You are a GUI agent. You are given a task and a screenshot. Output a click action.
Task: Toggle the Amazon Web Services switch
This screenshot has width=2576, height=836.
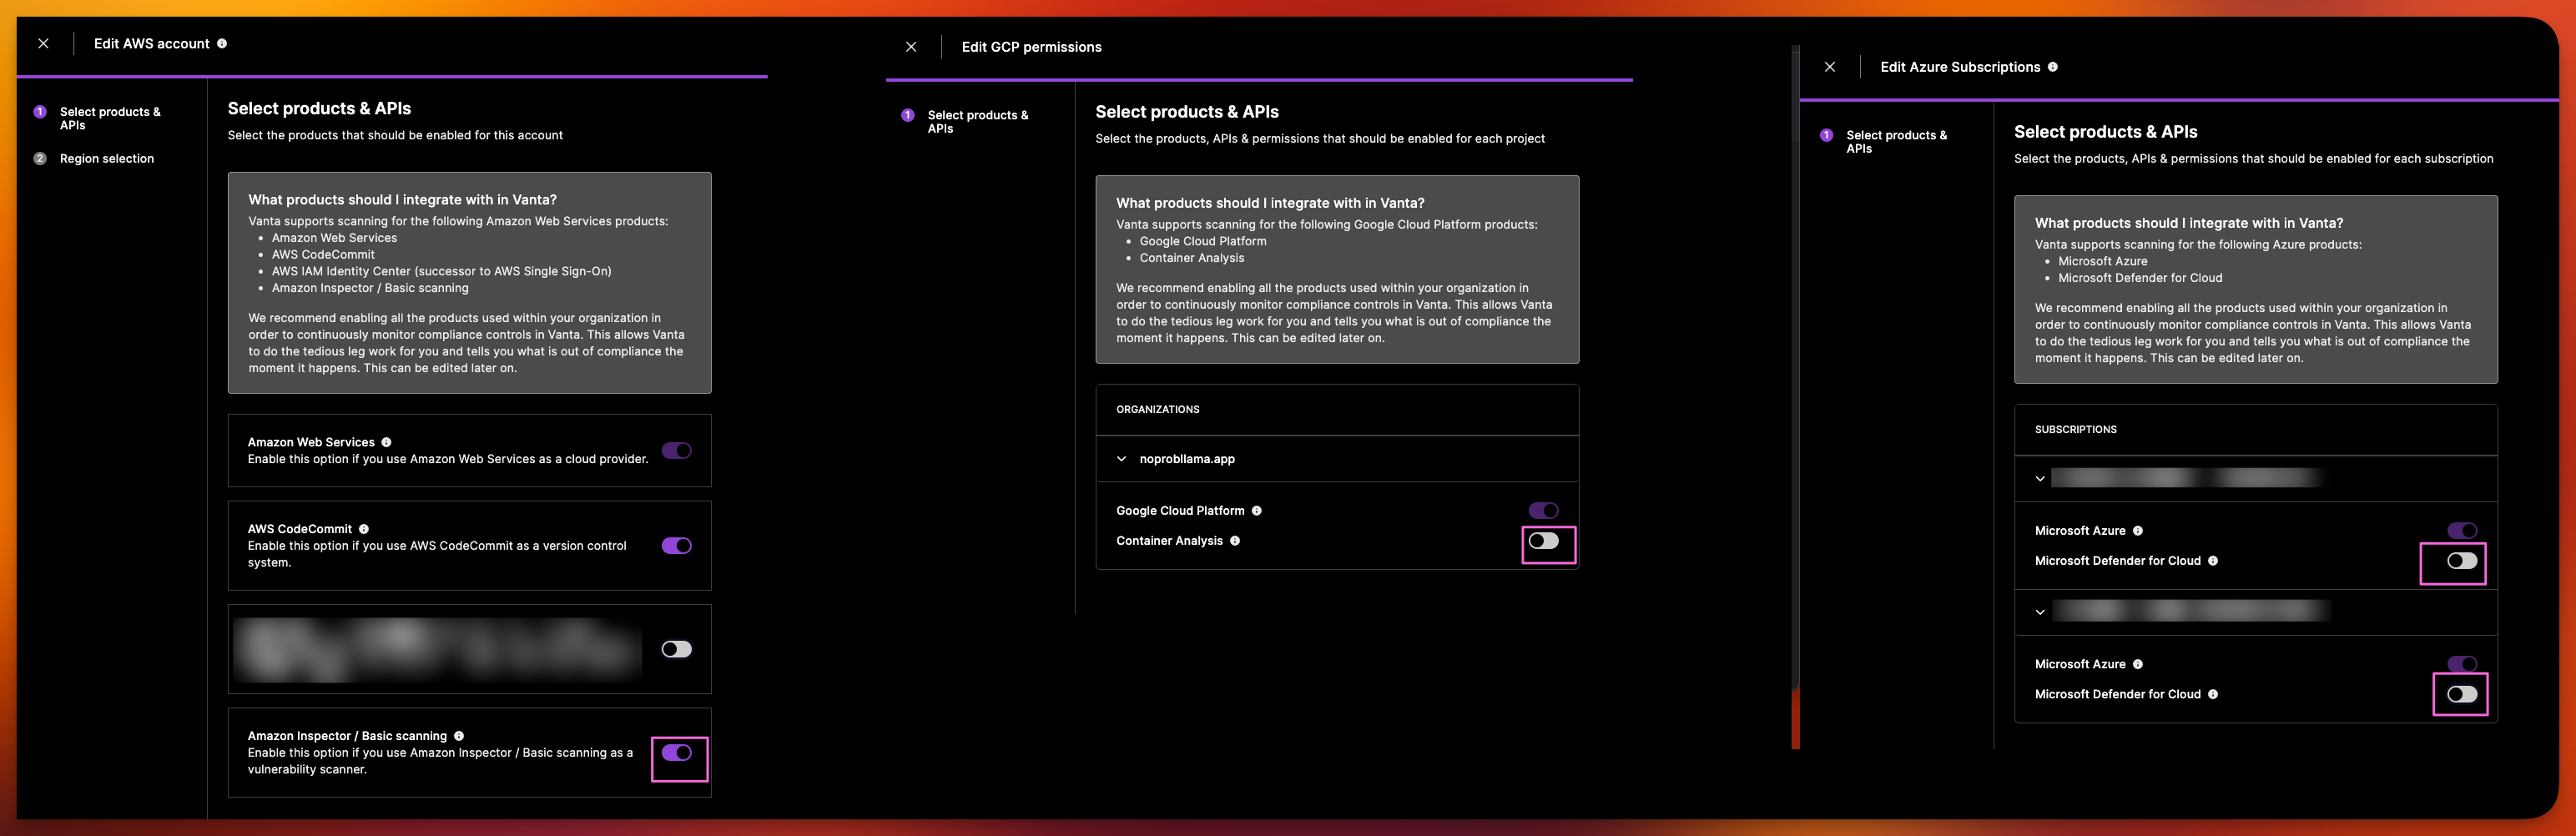[677, 451]
